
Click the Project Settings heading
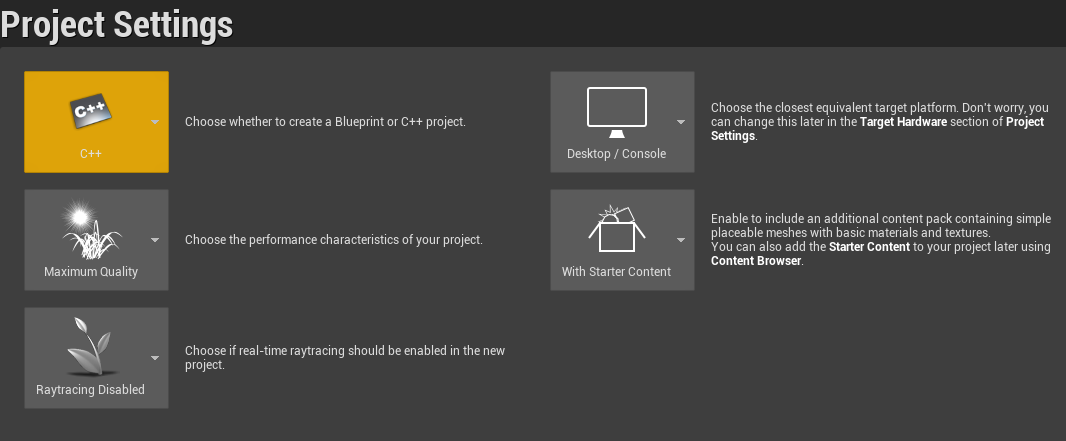point(118,24)
